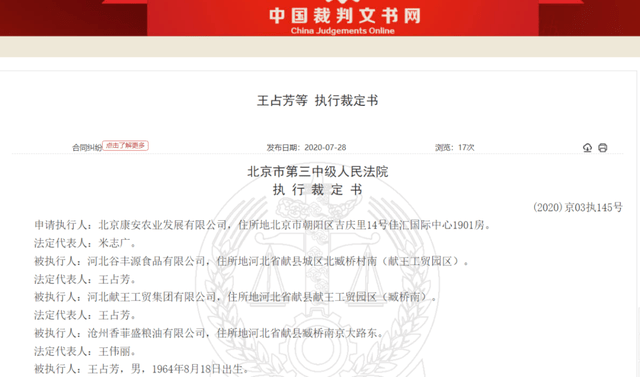This screenshot has height=377, width=640.
Task: Click the title 王占芳等 执行裁定书
Action: 318,101
